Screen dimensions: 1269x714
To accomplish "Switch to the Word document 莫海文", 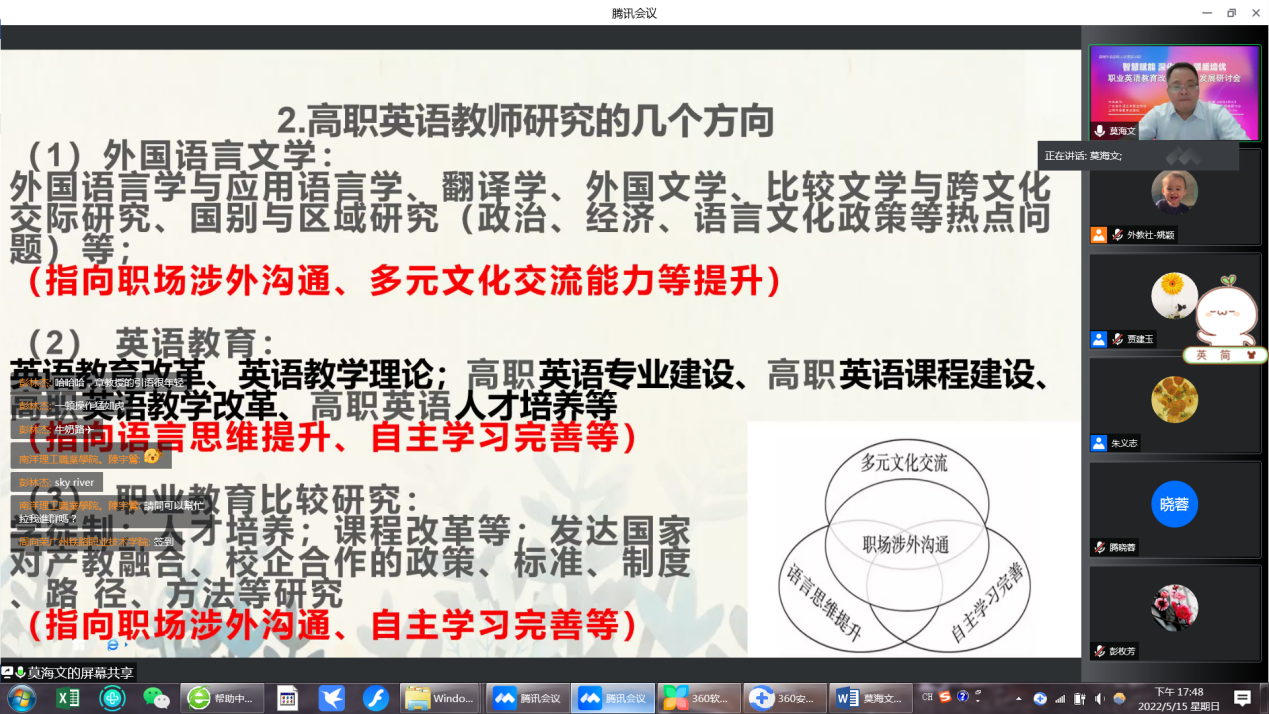I will click(871, 698).
